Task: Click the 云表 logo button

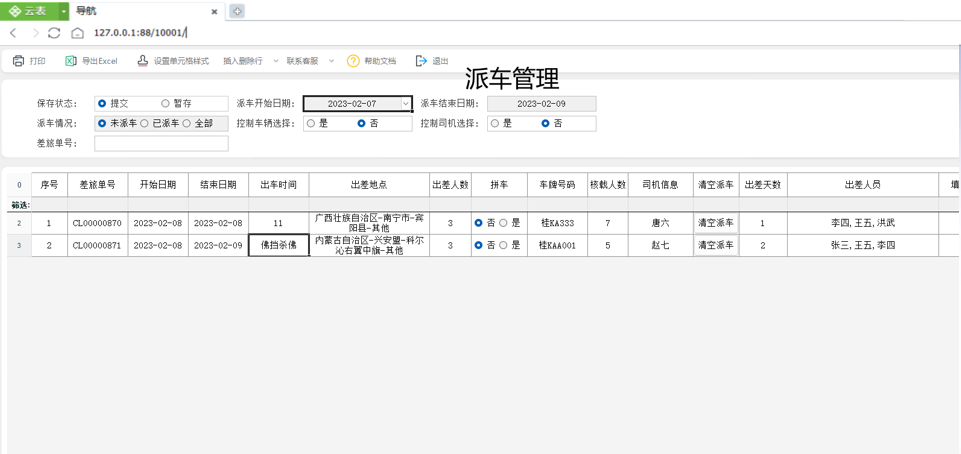Action: (x=29, y=11)
